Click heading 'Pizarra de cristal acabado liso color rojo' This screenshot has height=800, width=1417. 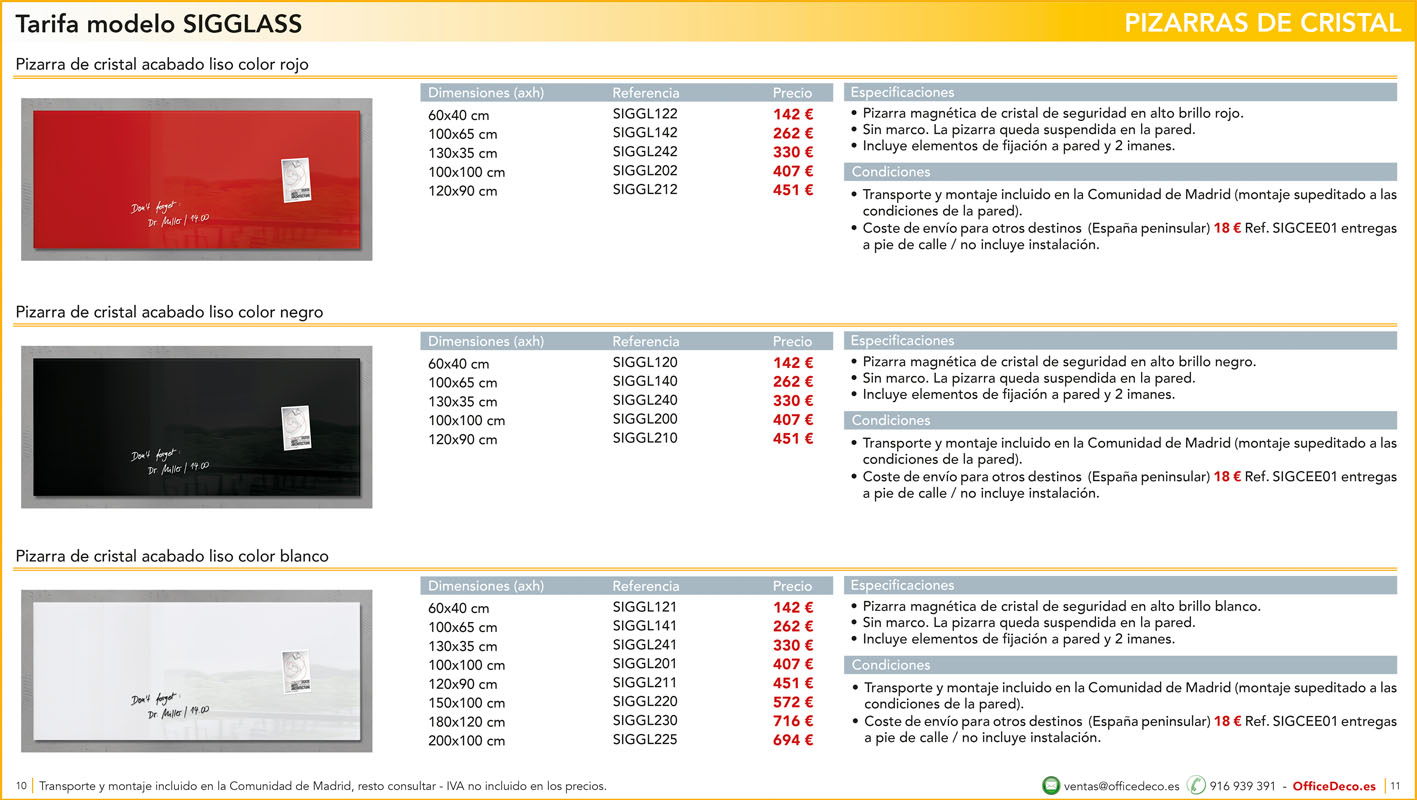(x=162, y=64)
